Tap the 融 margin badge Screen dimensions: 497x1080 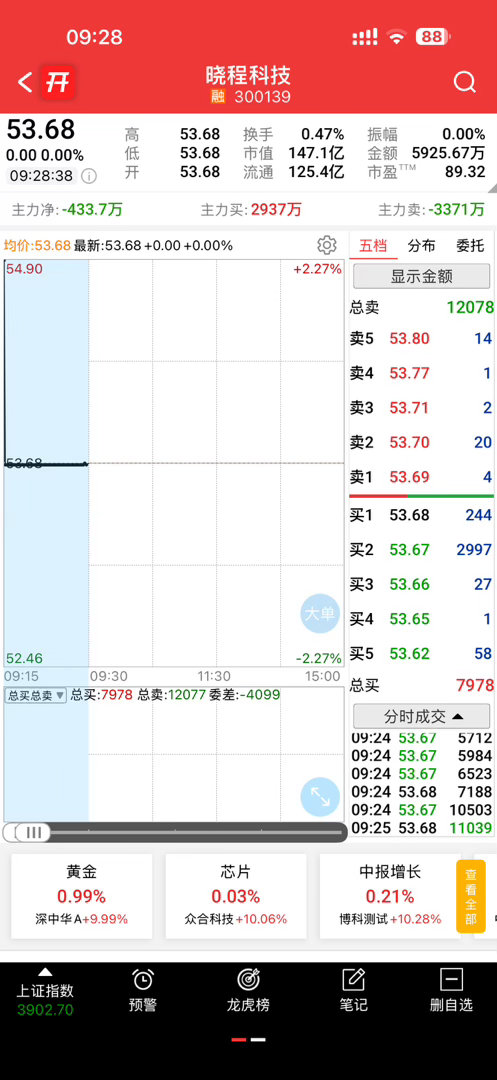(x=218, y=97)
